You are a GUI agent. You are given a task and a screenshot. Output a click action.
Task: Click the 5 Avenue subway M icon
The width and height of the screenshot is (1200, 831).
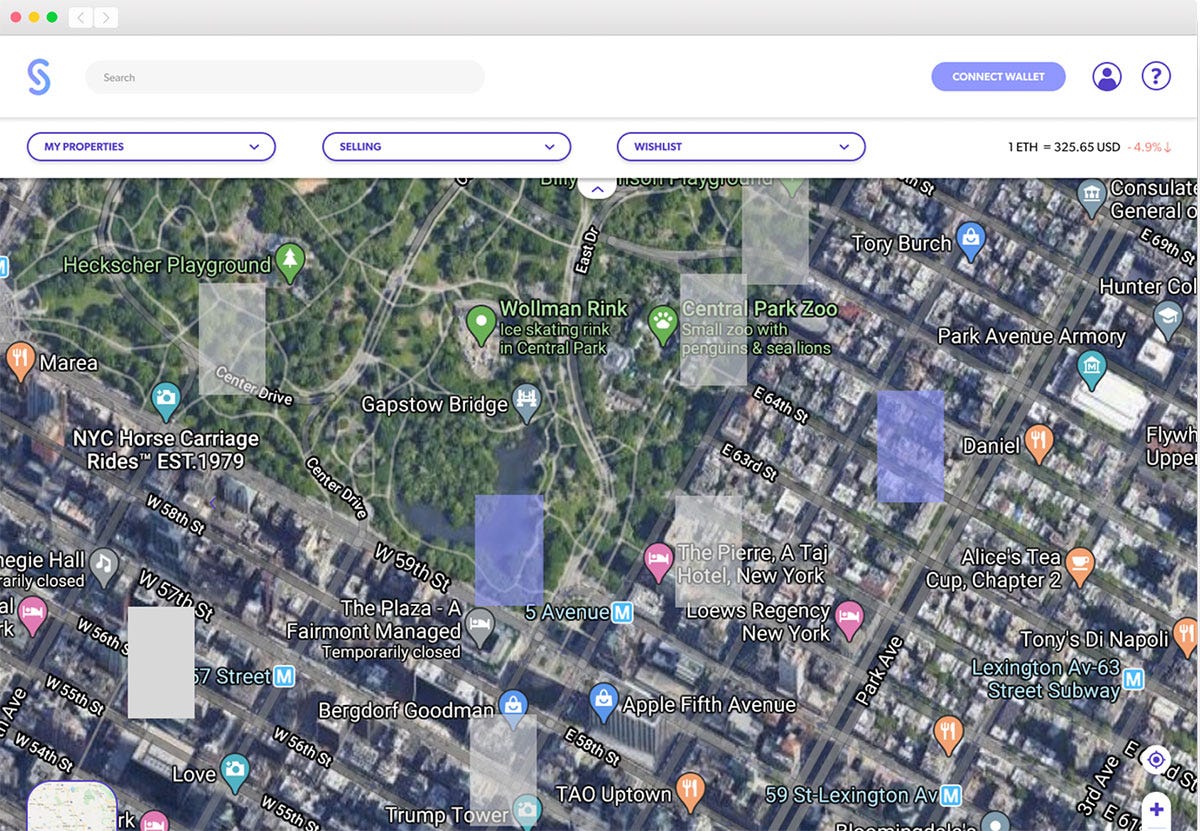(622, 612)
